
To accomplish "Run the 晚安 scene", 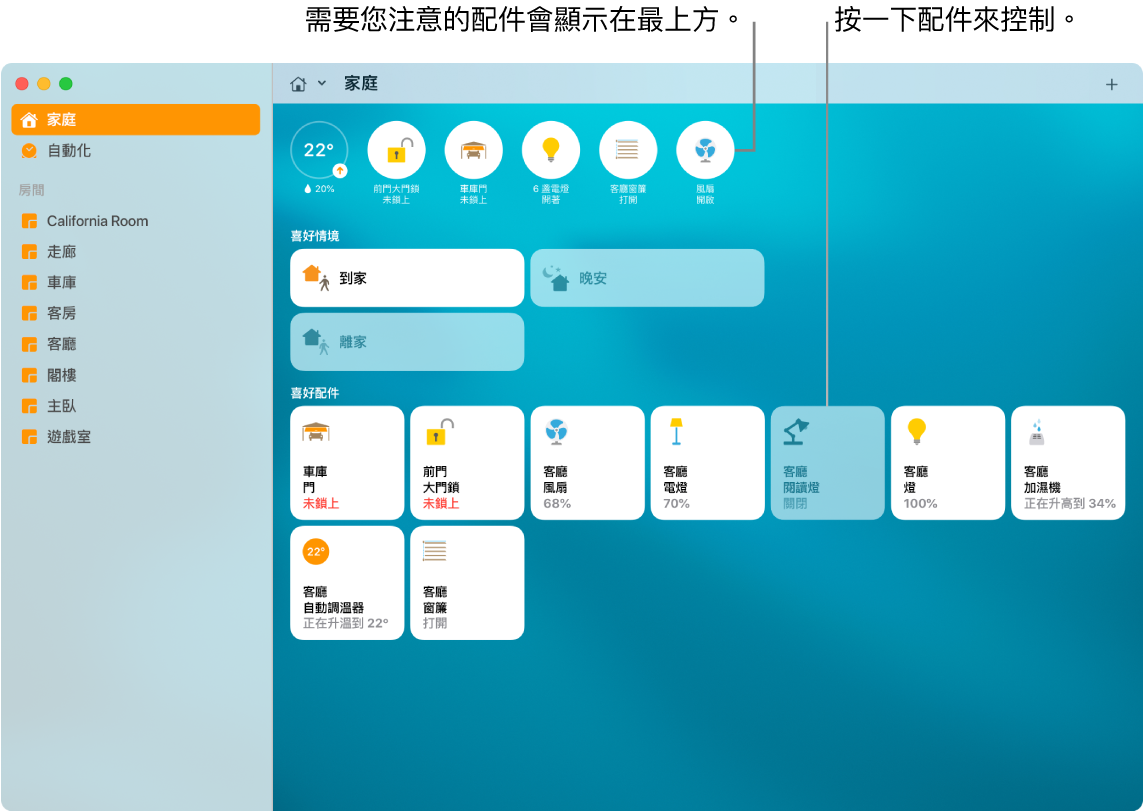I will pyautogui.click(x=646, y=277).
